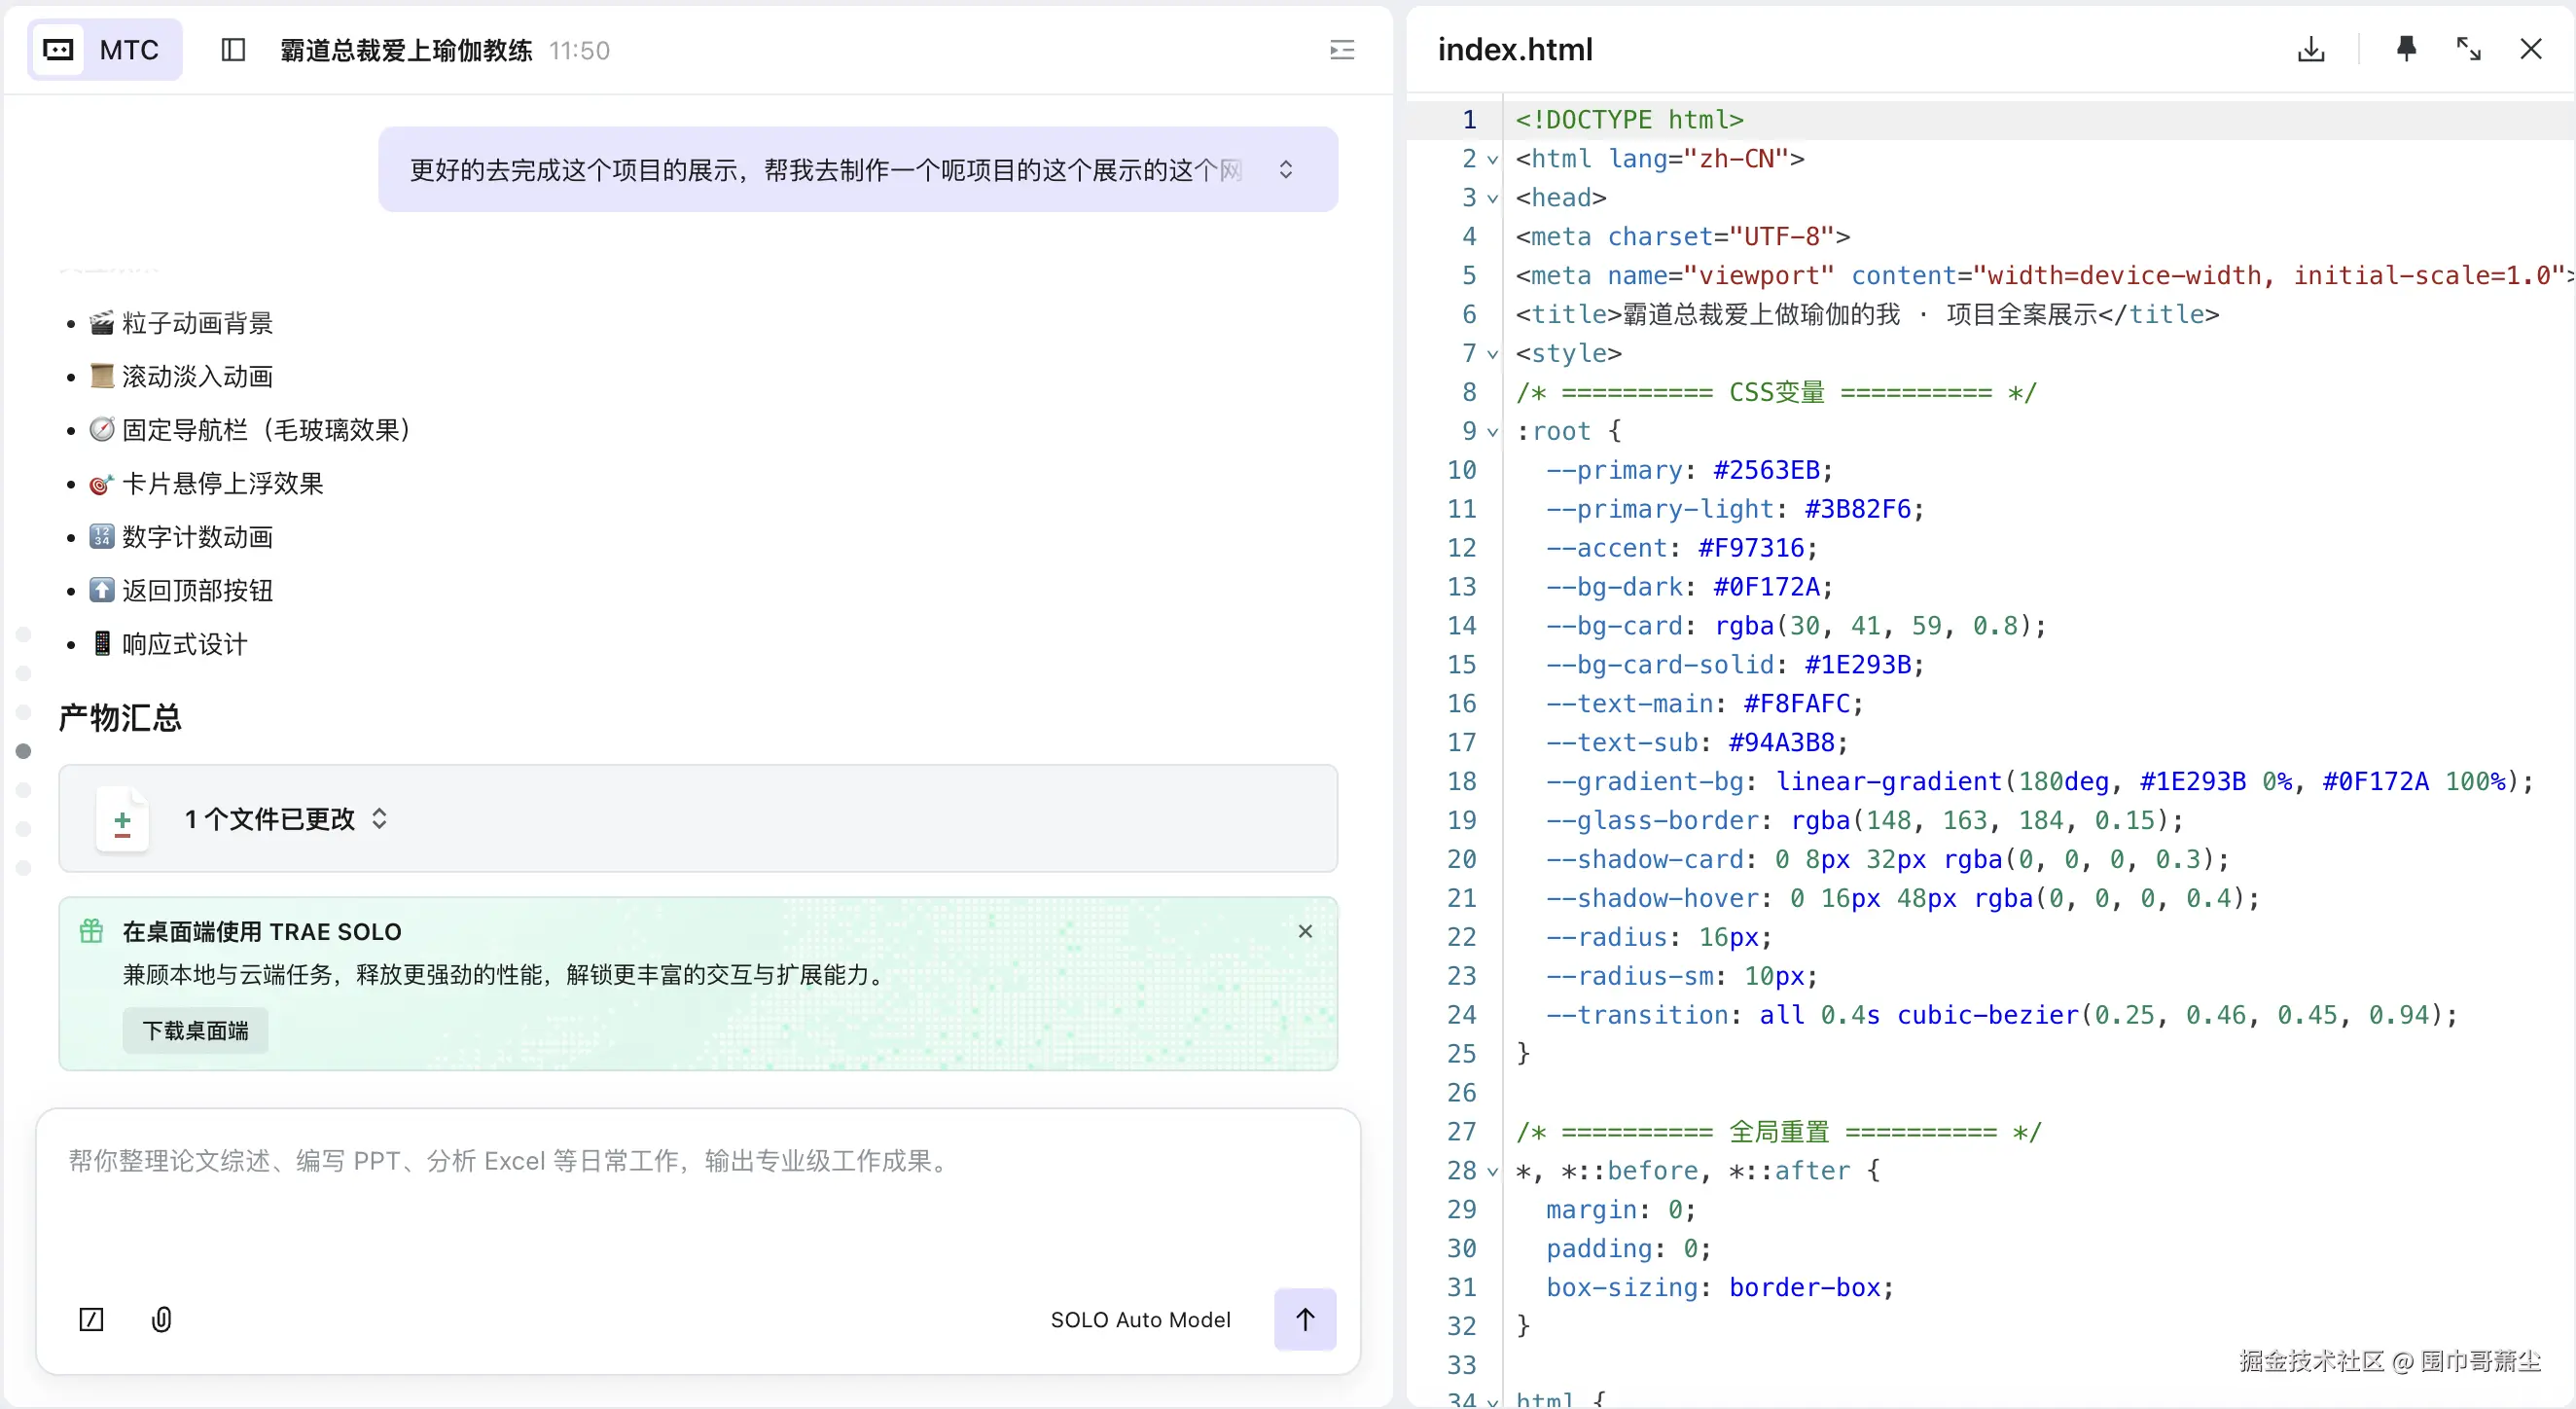This screenshot has height=1409, width=2576.
Task: Open the panel layout toggle at top right
Action: pos(1341,49)
